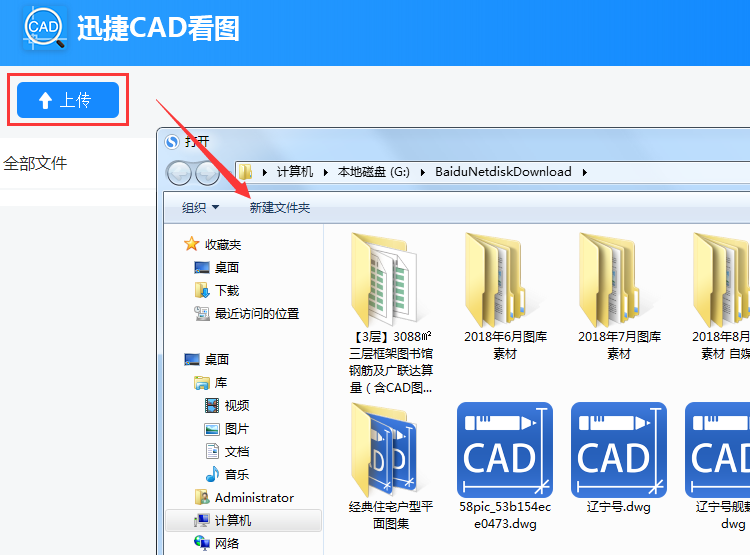Click 计算机 in the address path

(295, 172)
